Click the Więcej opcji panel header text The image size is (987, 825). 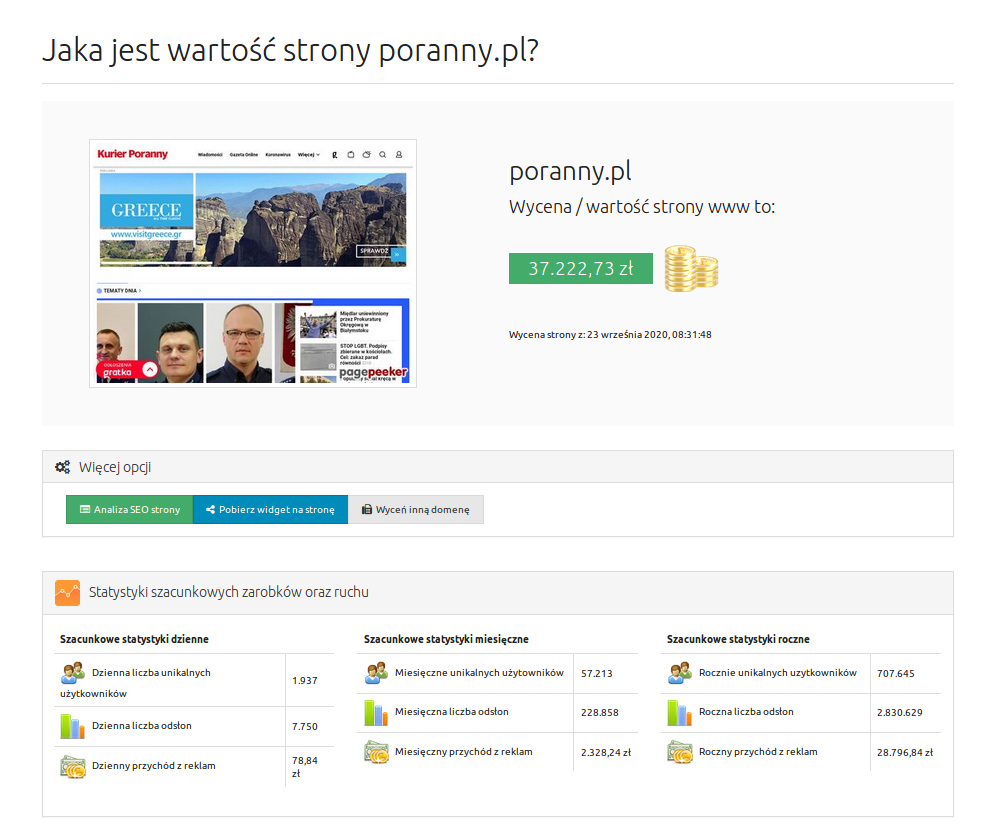tap(115, 468)
